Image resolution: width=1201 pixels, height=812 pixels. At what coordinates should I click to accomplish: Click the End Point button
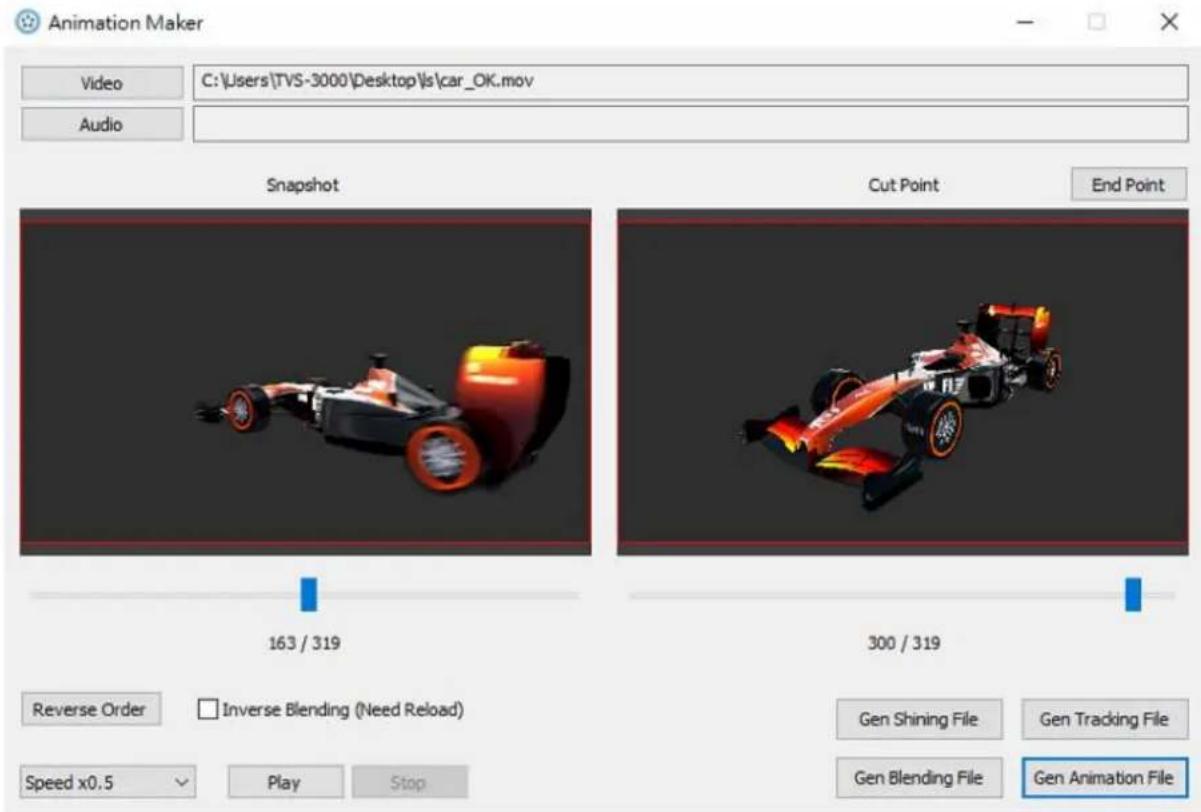click(1128, 185)
